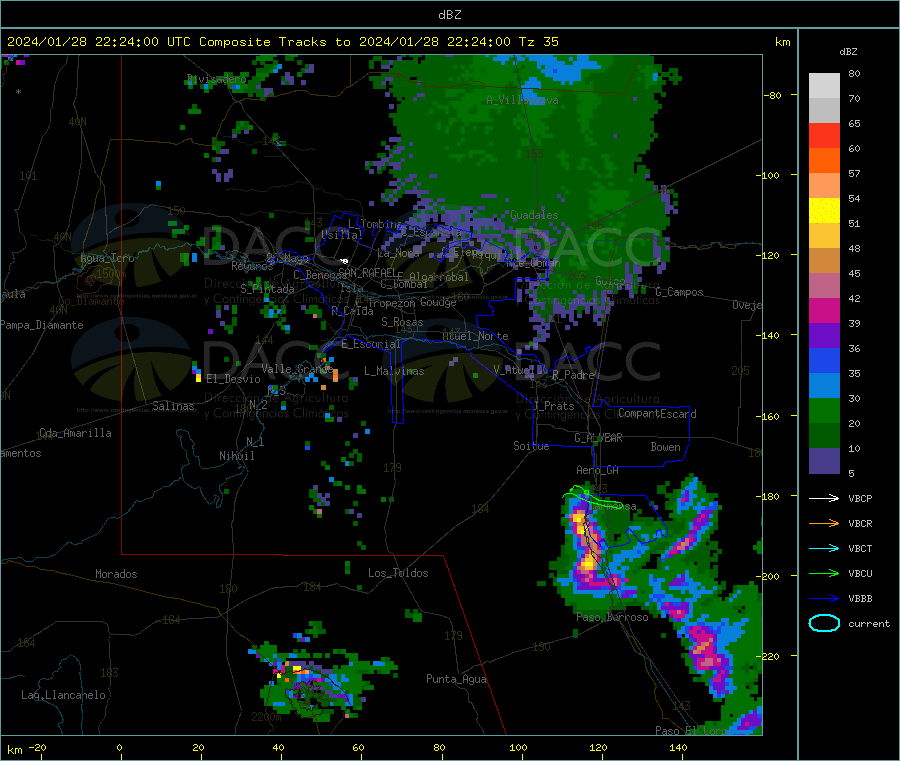The image size is (900, 761).
Task: Click the J_Prats map label
Action: click(x=553, y=405)
